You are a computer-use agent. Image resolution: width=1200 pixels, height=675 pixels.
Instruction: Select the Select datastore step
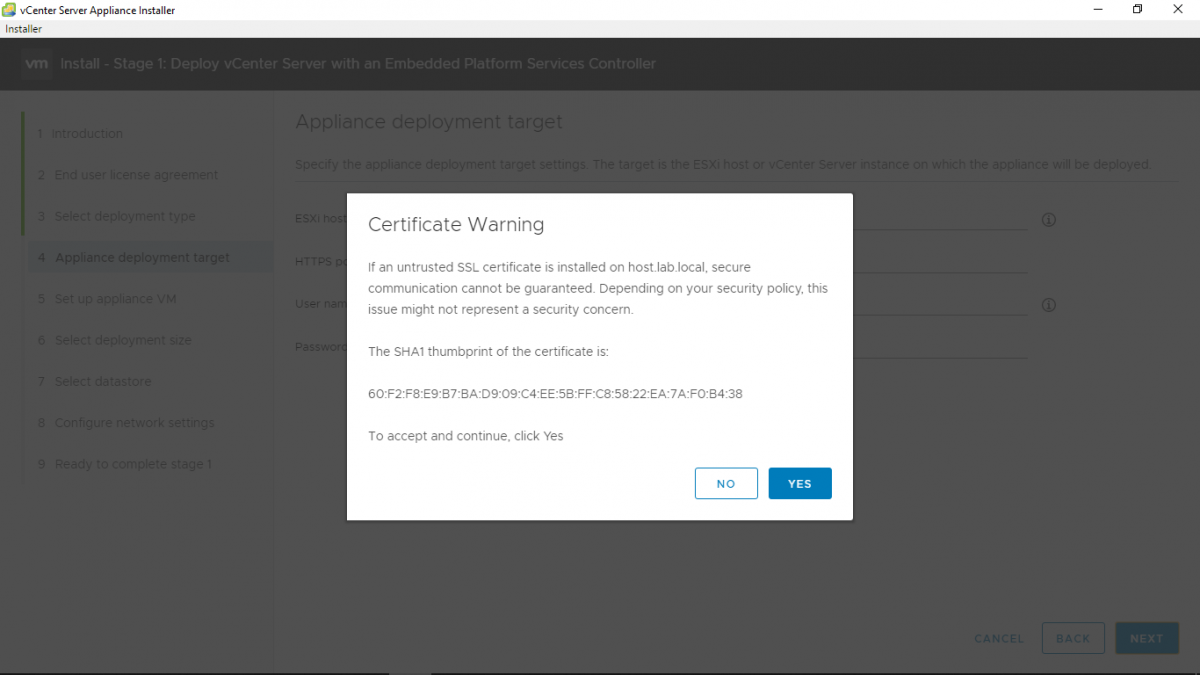[x=95, y=381]
